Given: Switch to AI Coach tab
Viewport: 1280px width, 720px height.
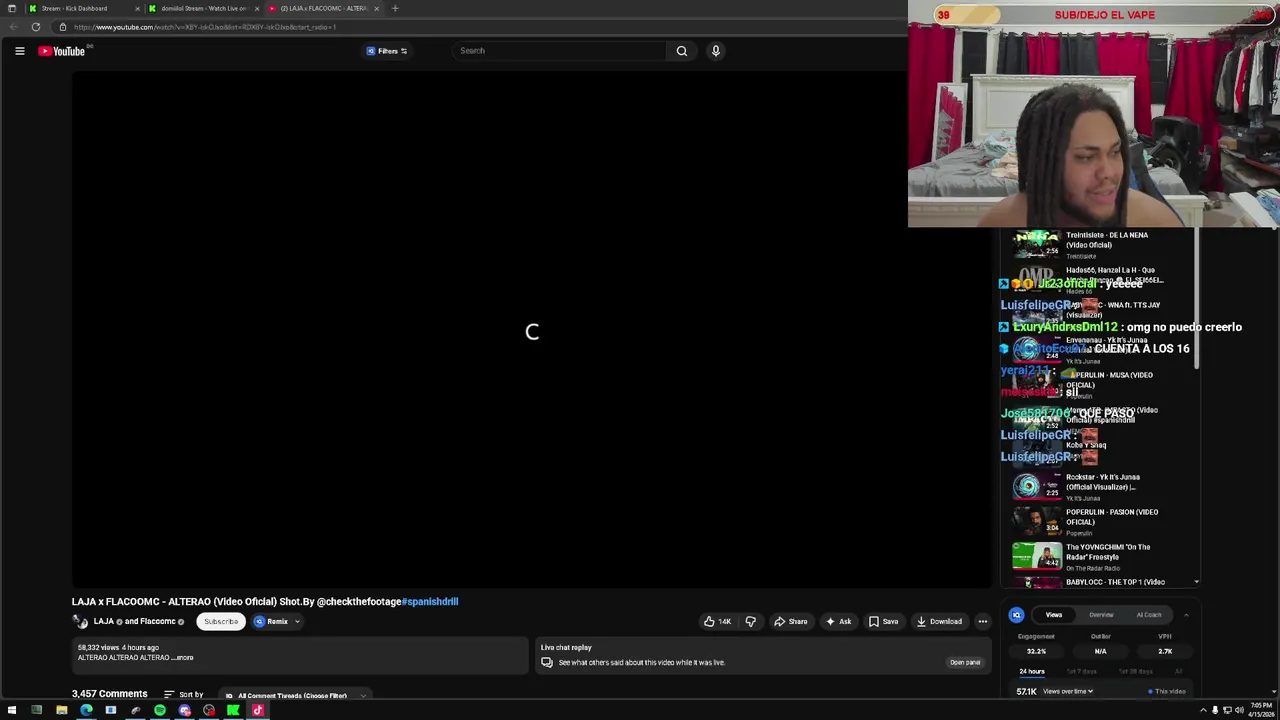Looking at the screenshot, I should 1149,615.
